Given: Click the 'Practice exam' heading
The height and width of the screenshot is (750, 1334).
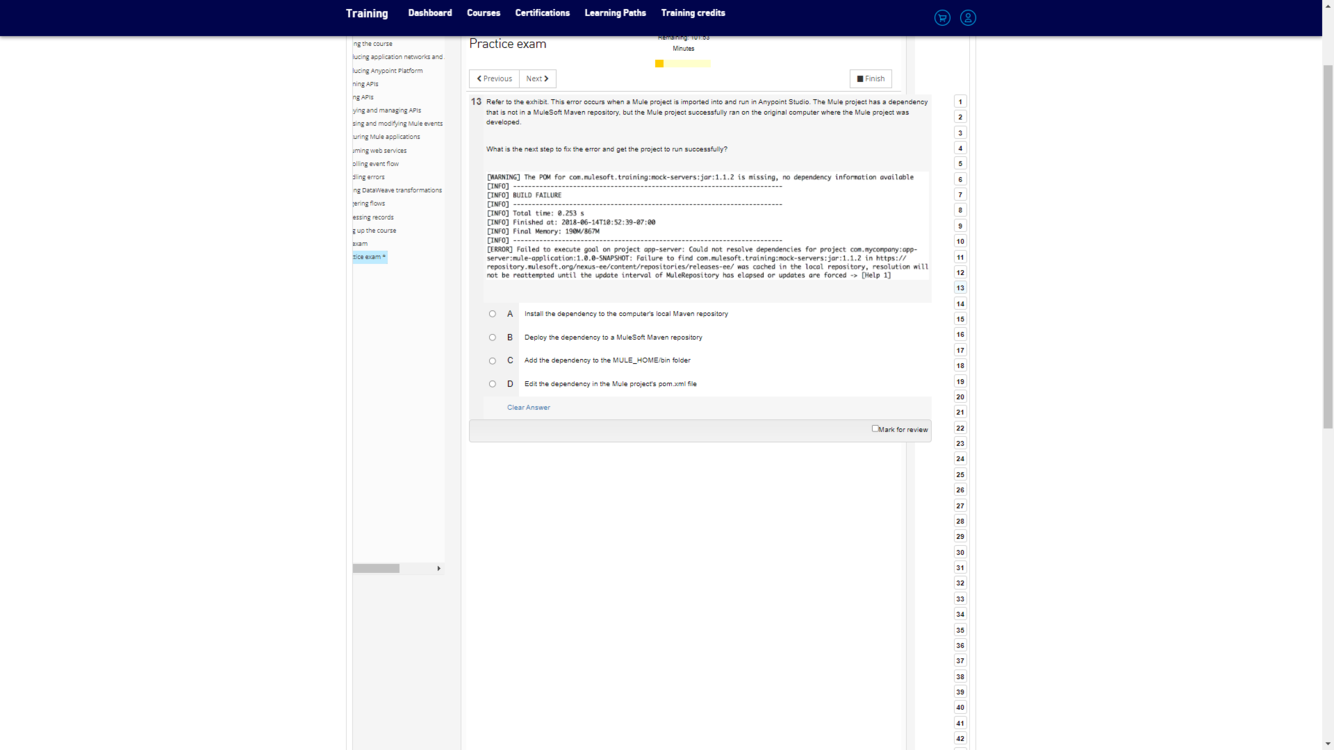Looking at the screenshot, I should point(508,44).
